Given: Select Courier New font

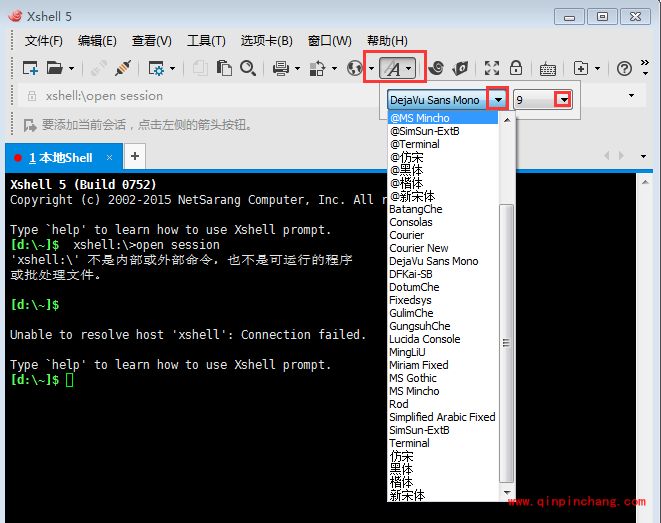Looking at the screenshot, I should (x=443, y=248).
